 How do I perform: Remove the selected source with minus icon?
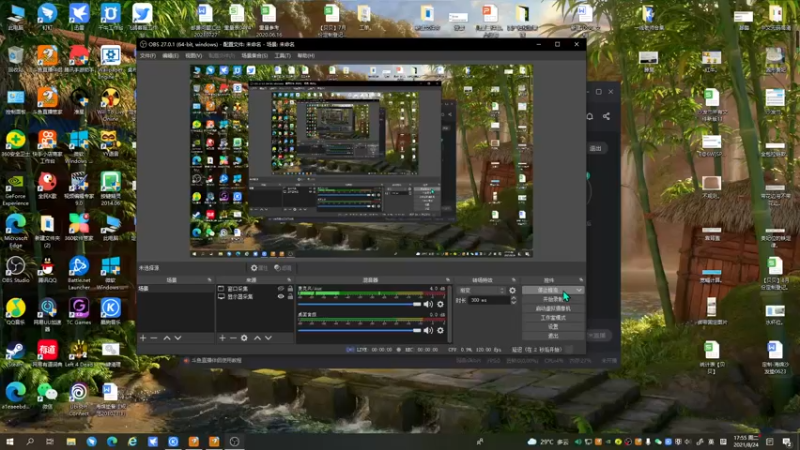point(233,338)
